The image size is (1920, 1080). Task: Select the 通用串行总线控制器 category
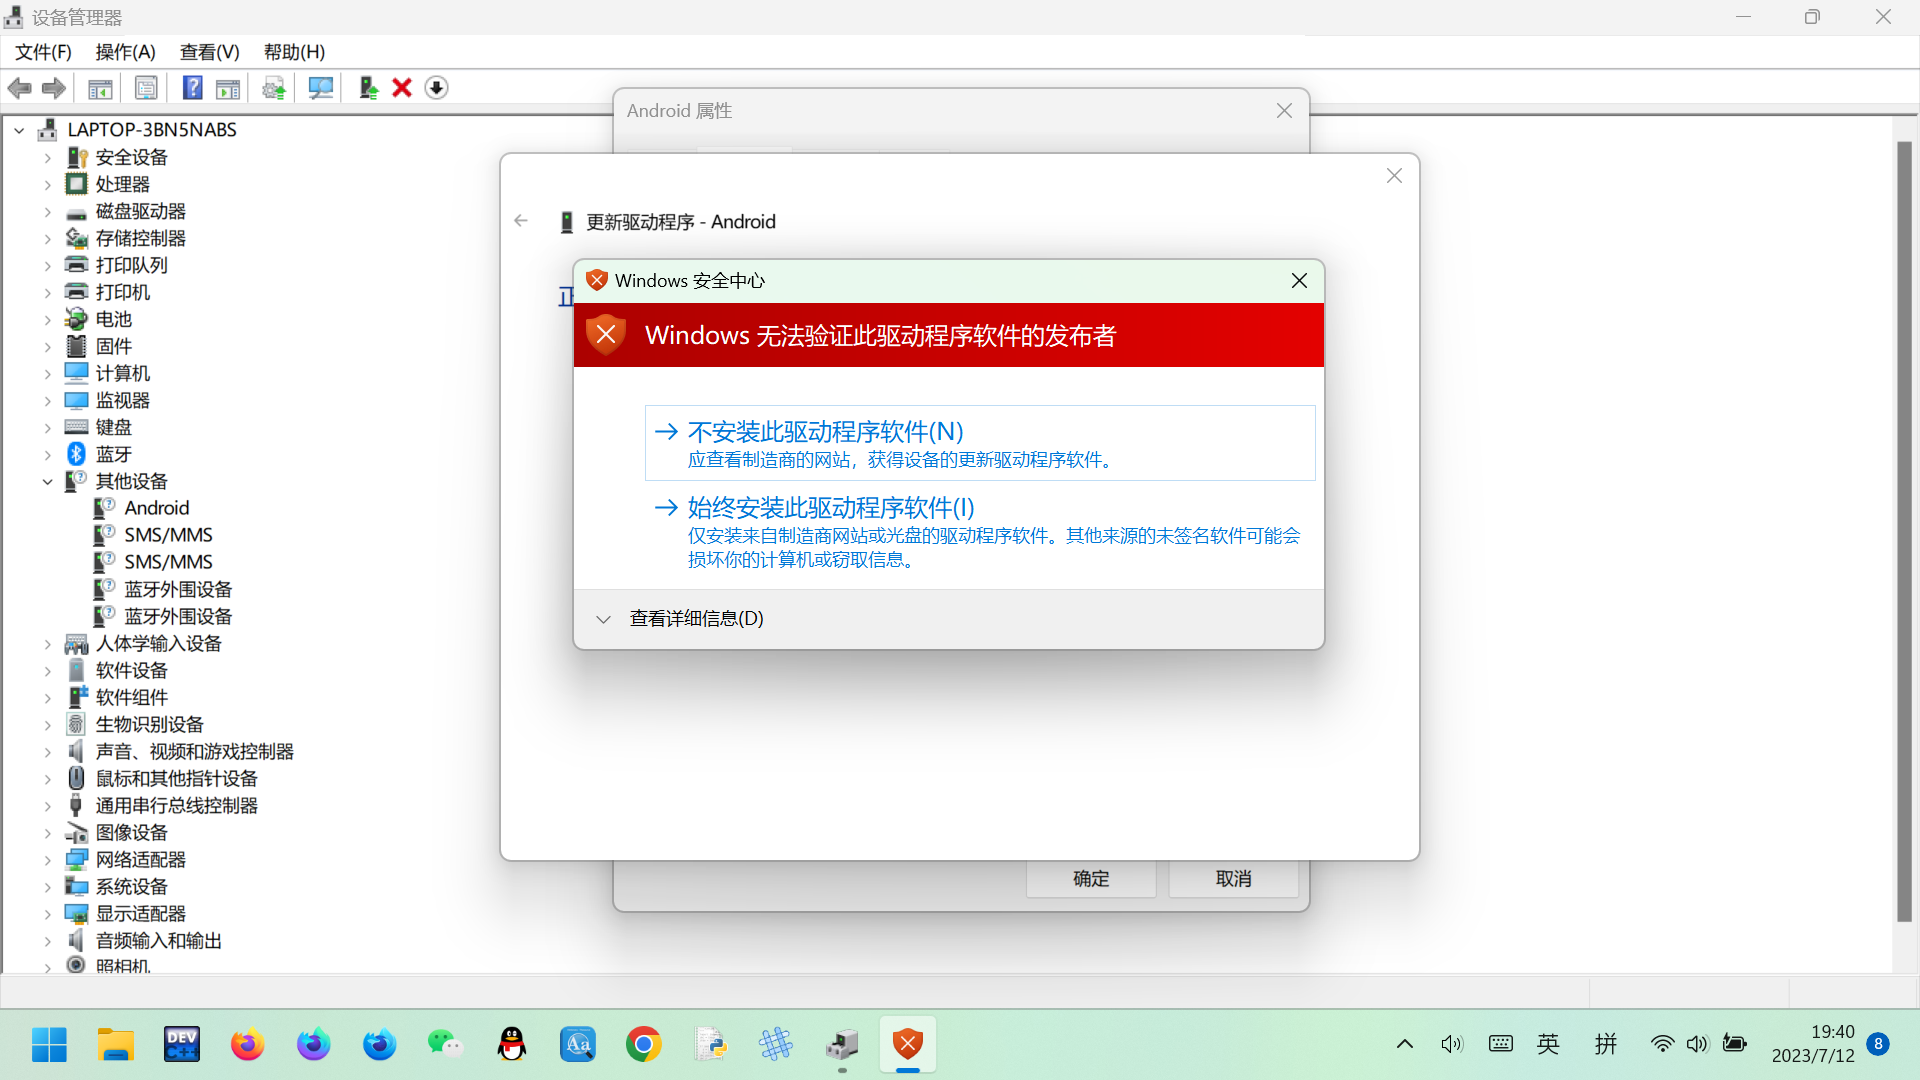pos(176,806)
